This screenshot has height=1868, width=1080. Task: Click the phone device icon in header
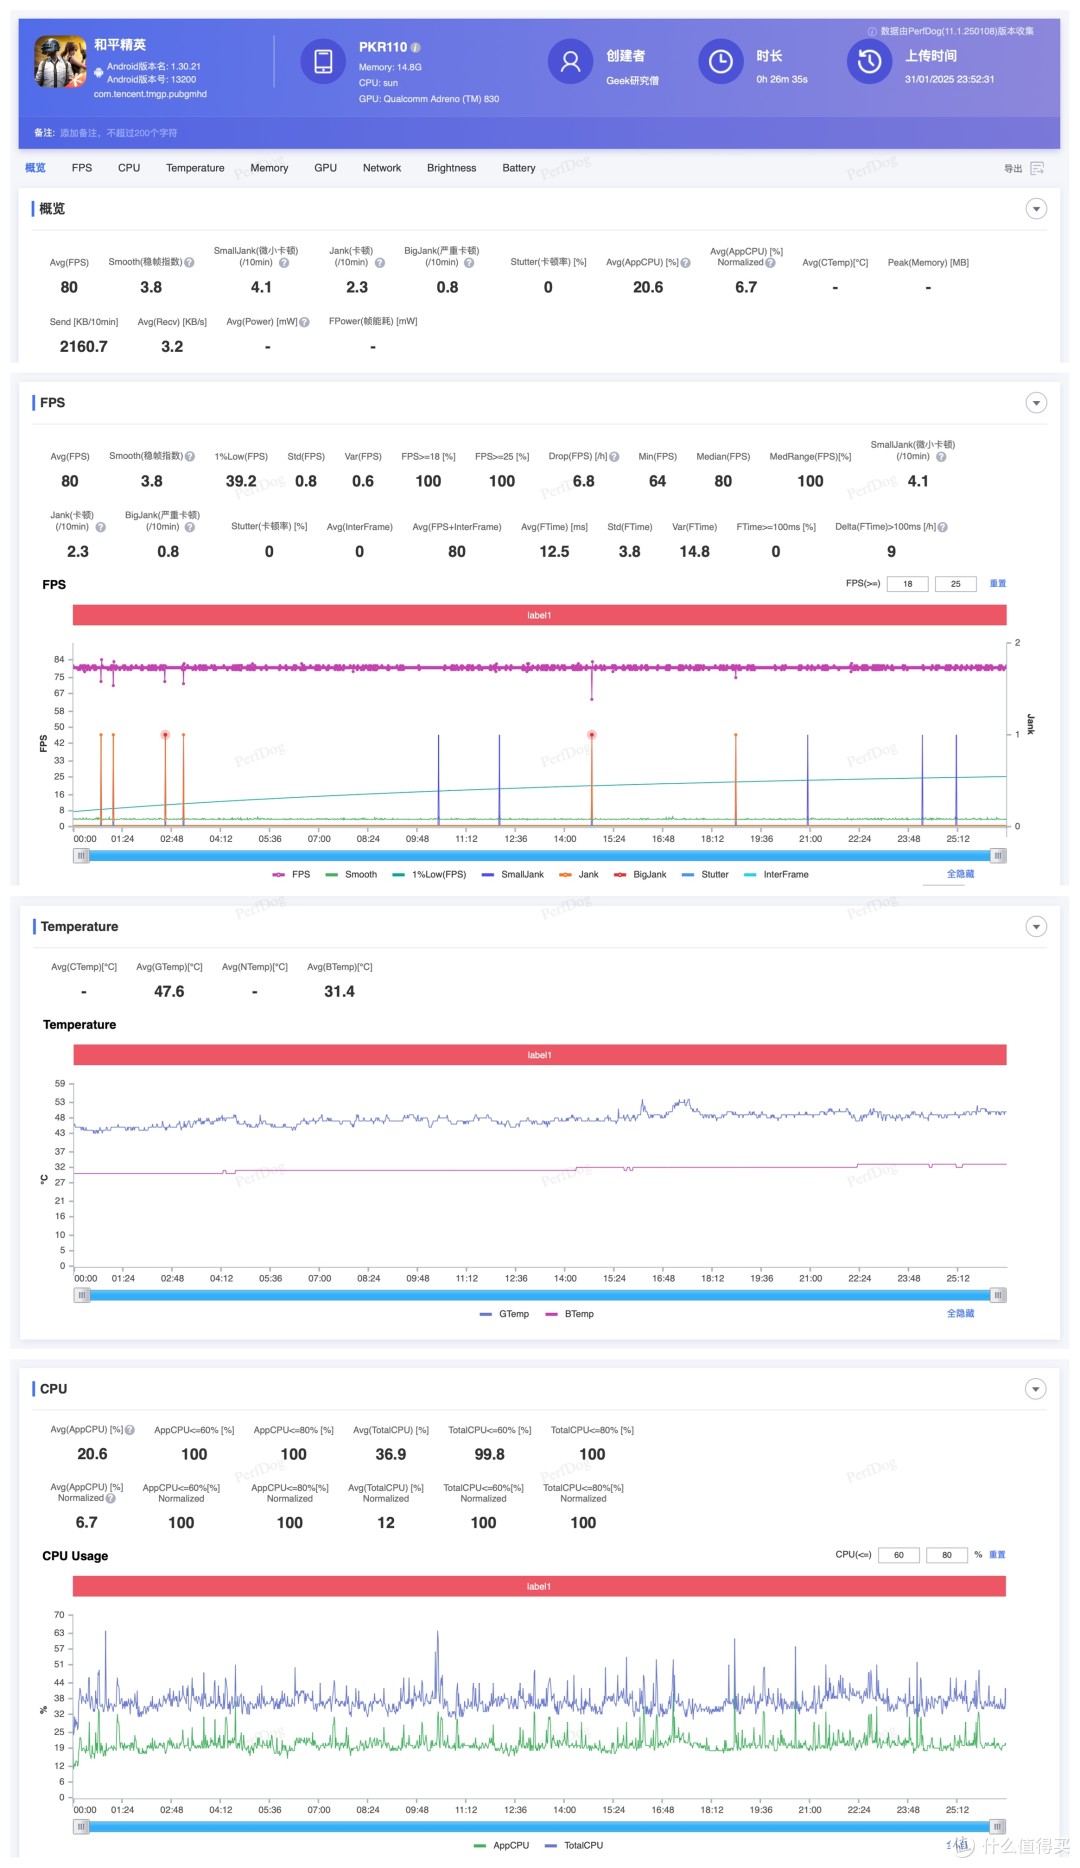(x=323, y=62)
